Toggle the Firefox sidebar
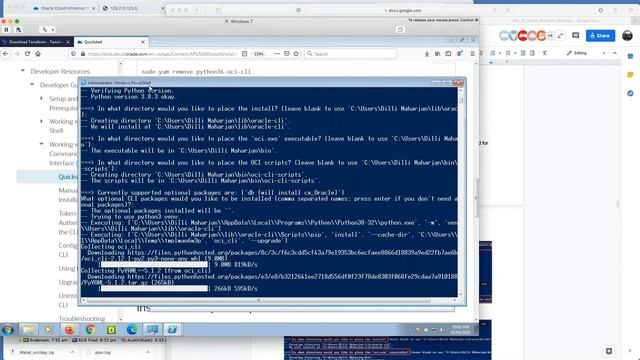640x360 pixels. 448,53
